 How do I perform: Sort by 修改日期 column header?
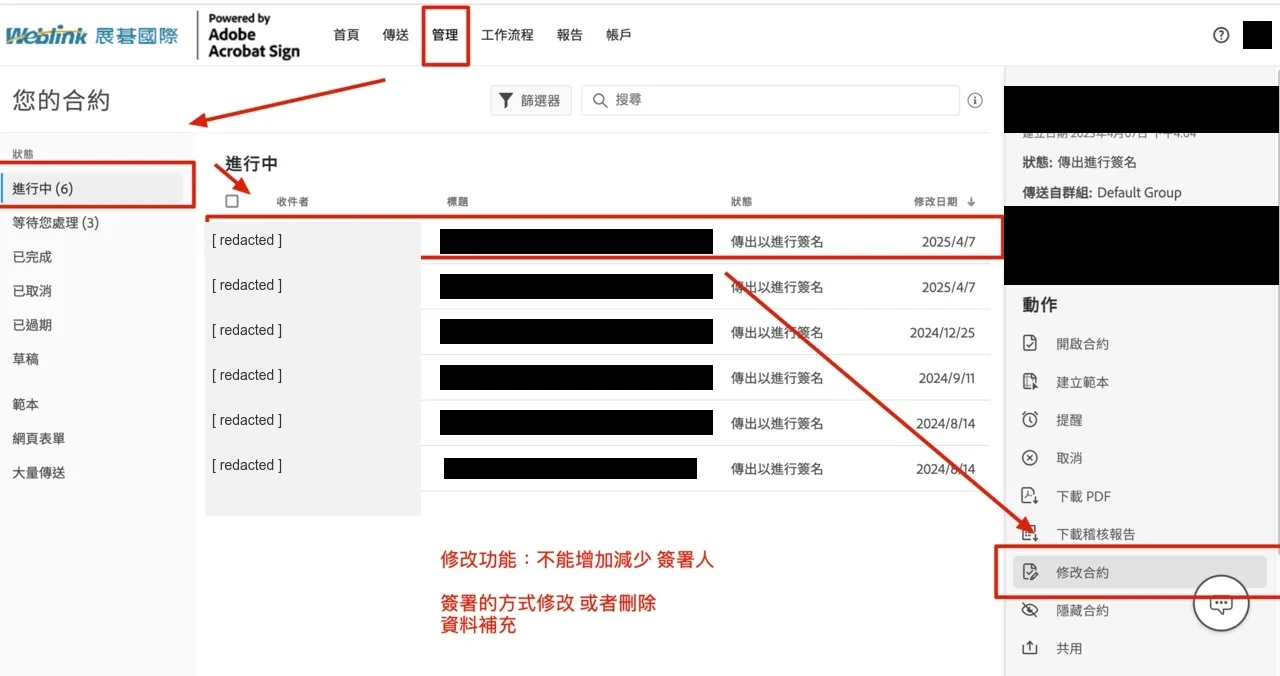point(936,202)
